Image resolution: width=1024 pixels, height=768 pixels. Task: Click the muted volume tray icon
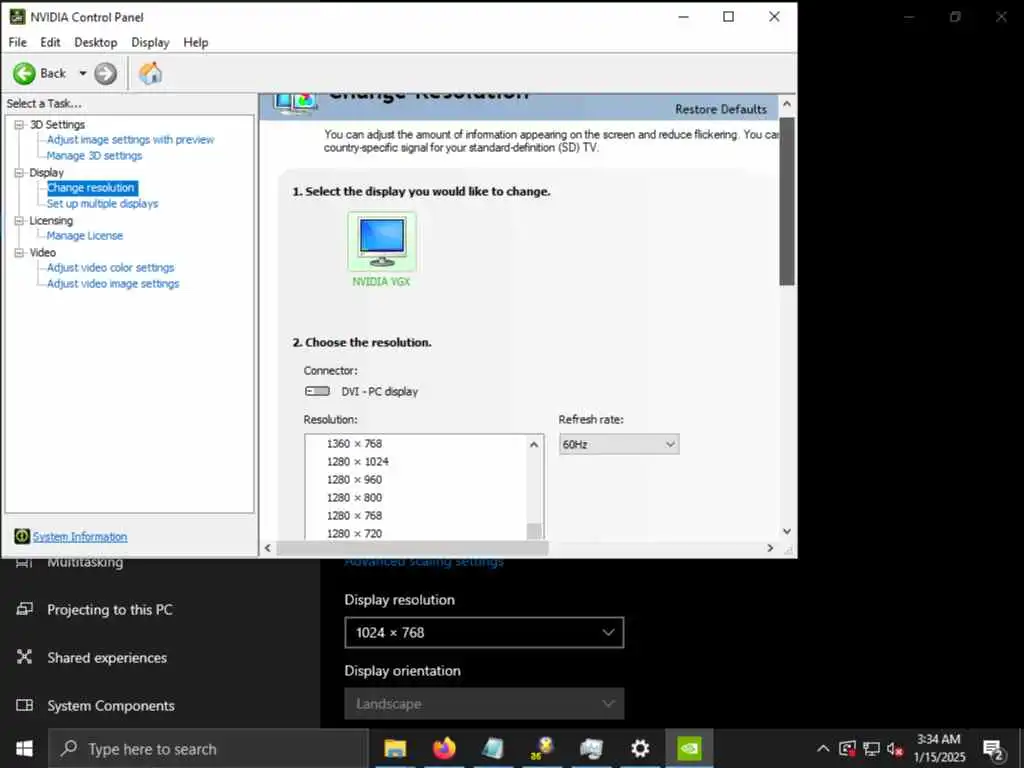pyautogui.click(x=895, y=748)
